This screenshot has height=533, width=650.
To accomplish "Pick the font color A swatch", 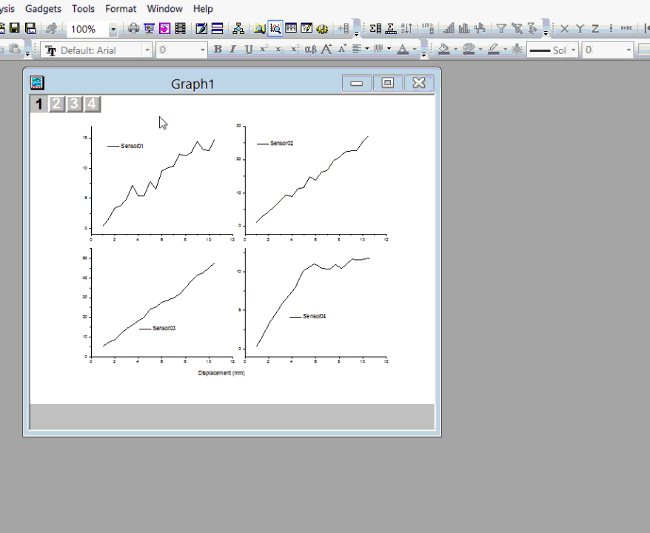I will click(403, 49).
